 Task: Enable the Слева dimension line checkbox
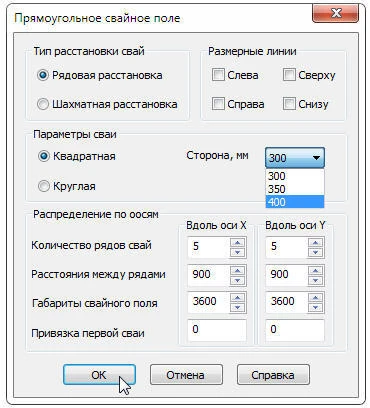[218, 75]
